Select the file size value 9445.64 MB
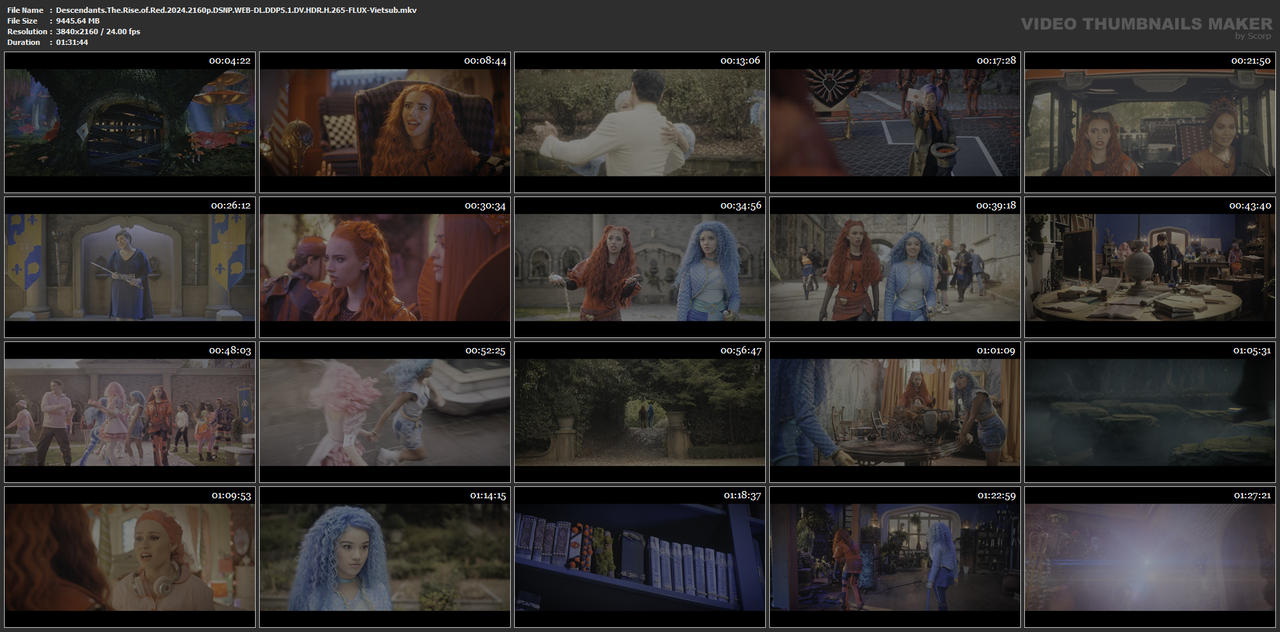The image size is (1280, 632). (x=78, y=21)
